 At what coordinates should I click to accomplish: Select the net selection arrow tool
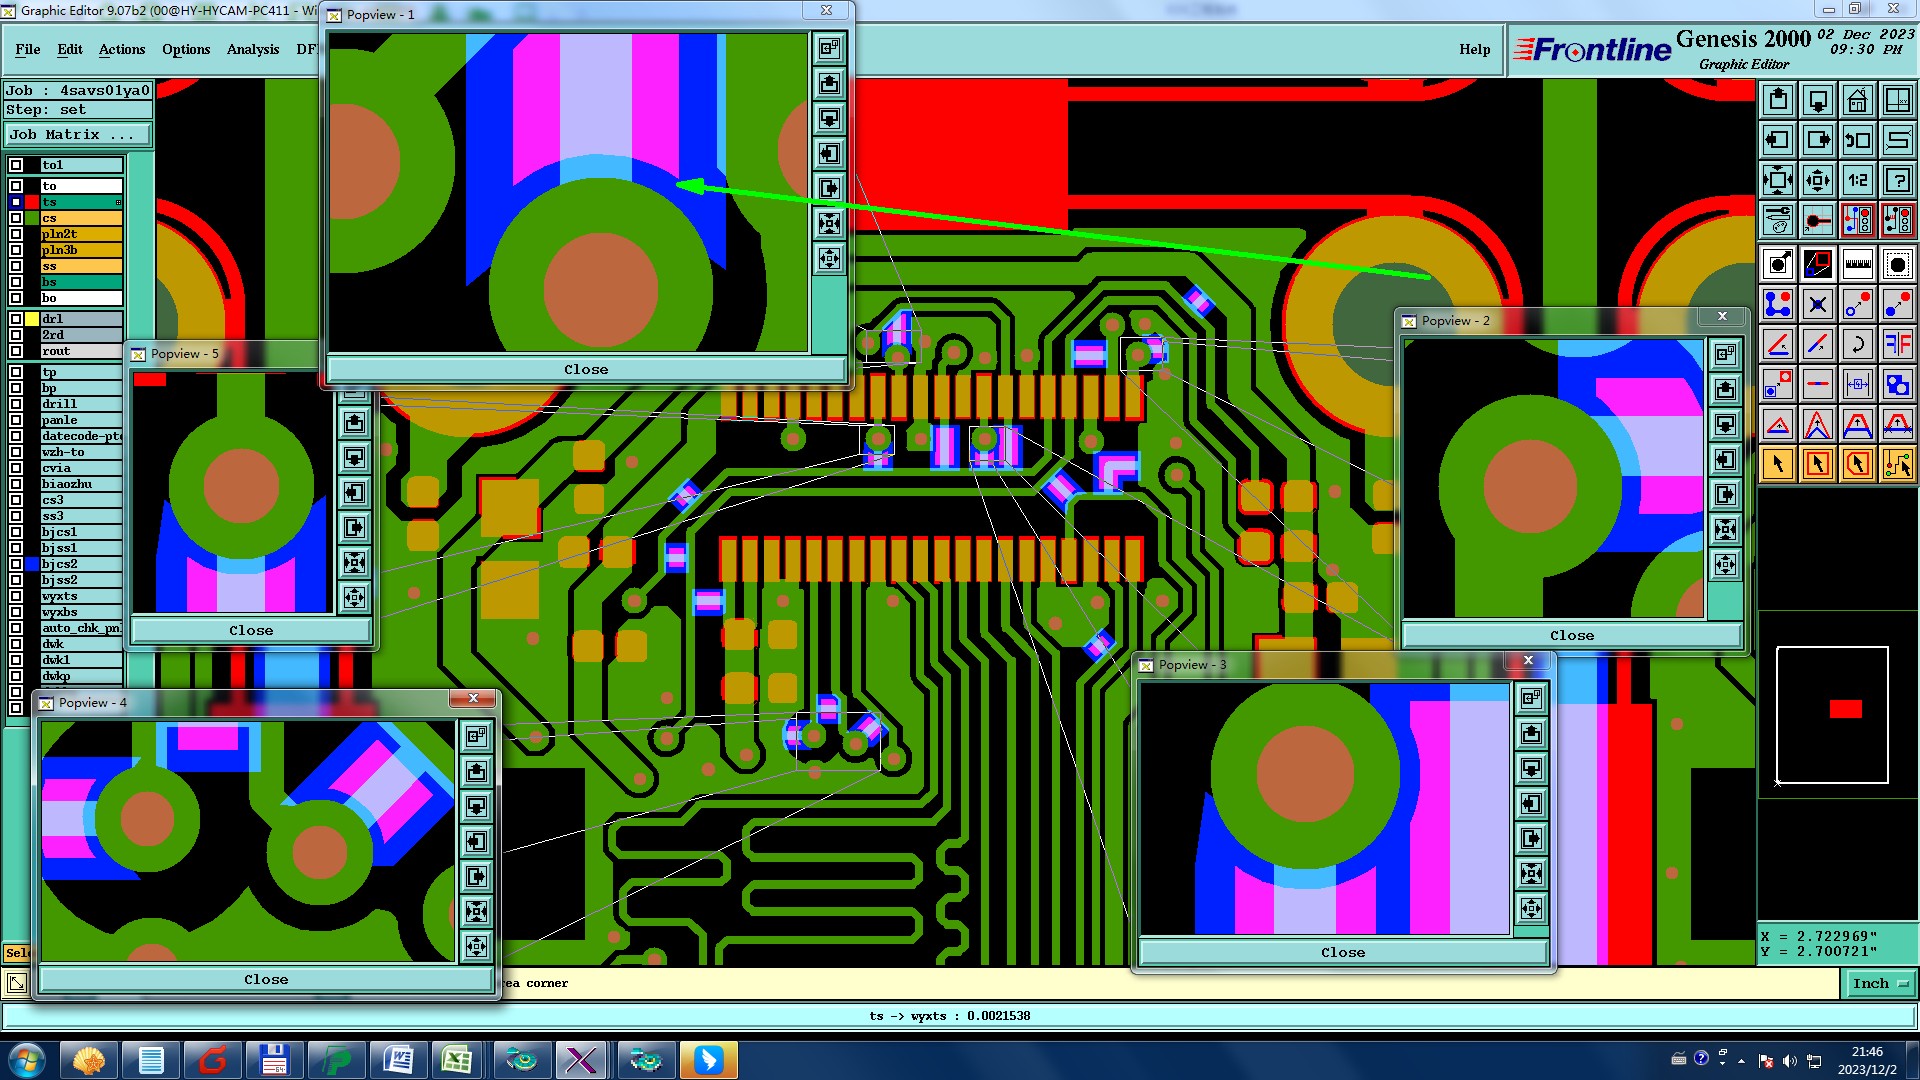[1897, 464]
